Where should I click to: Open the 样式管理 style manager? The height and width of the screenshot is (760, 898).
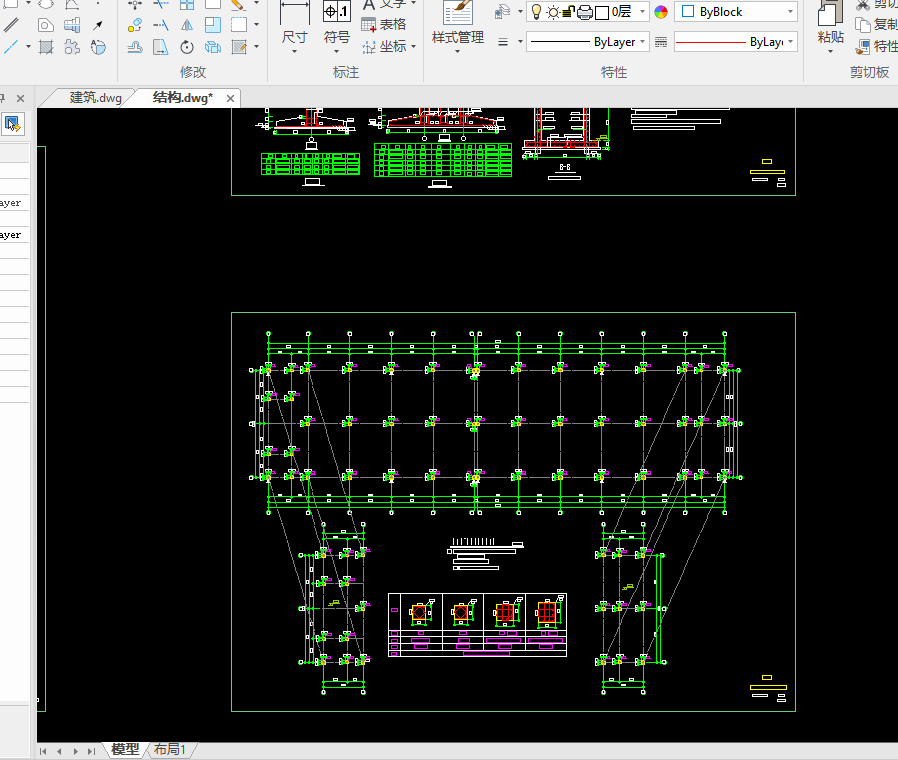pos(458,27)
